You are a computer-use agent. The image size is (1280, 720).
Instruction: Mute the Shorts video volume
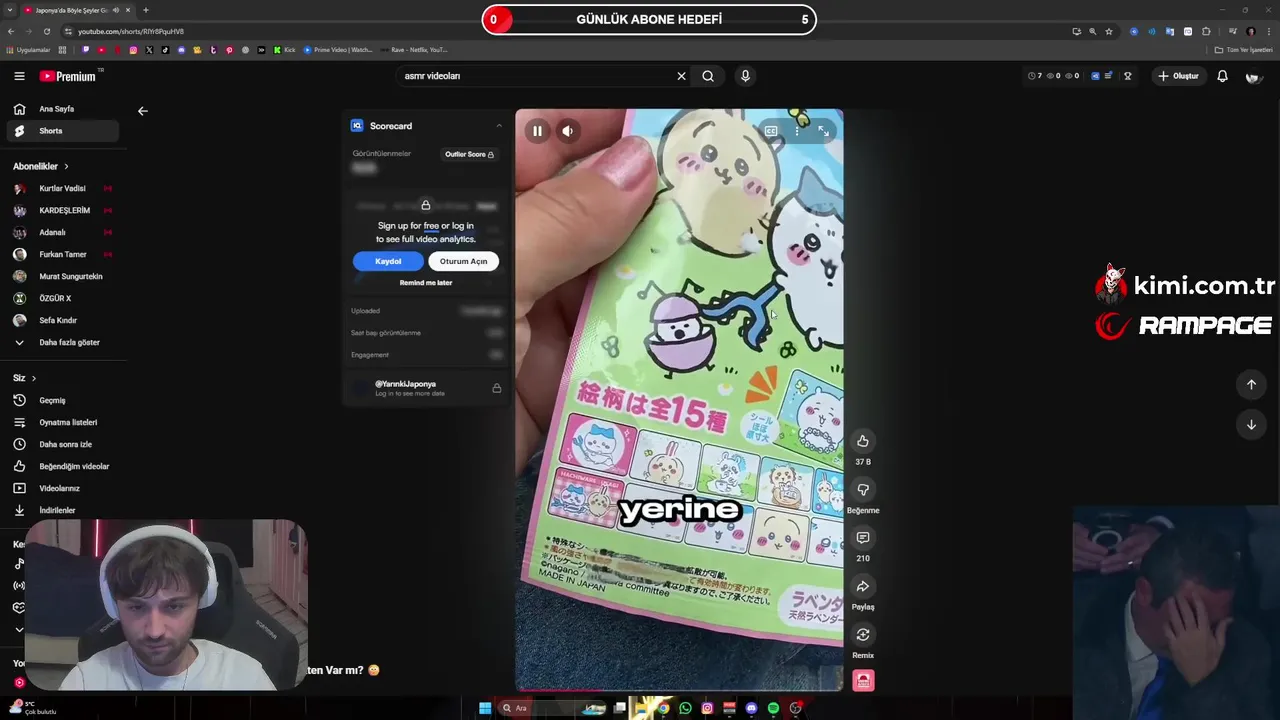pyautogui.click(x=568, y=131)
